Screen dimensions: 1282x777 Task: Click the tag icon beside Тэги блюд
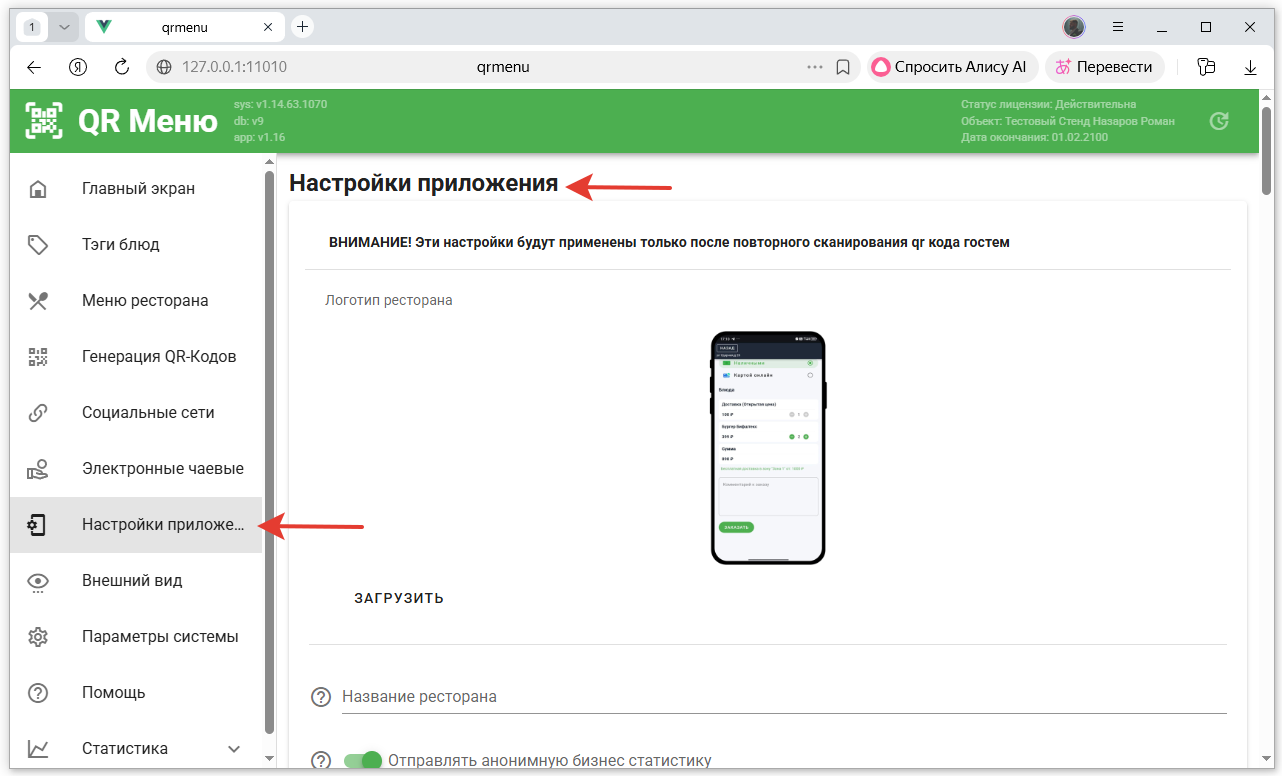pyautogui.click(x=38, y=245)
